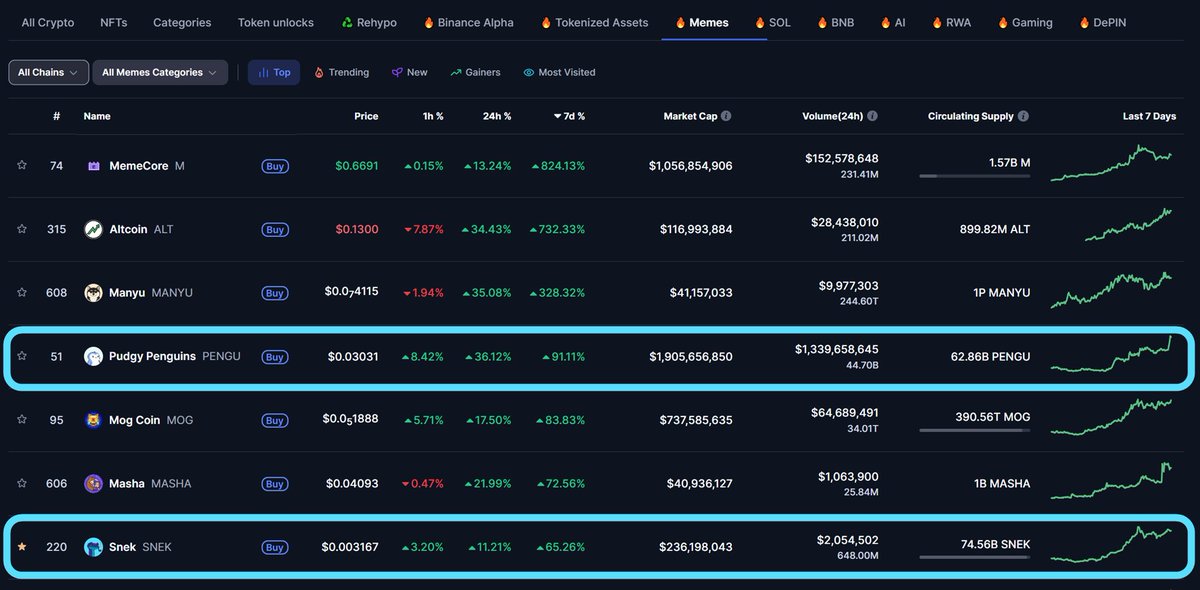Toggle the star next to Mog Coin
Viewport: 1200px width, 590px height.
point(22,420)
